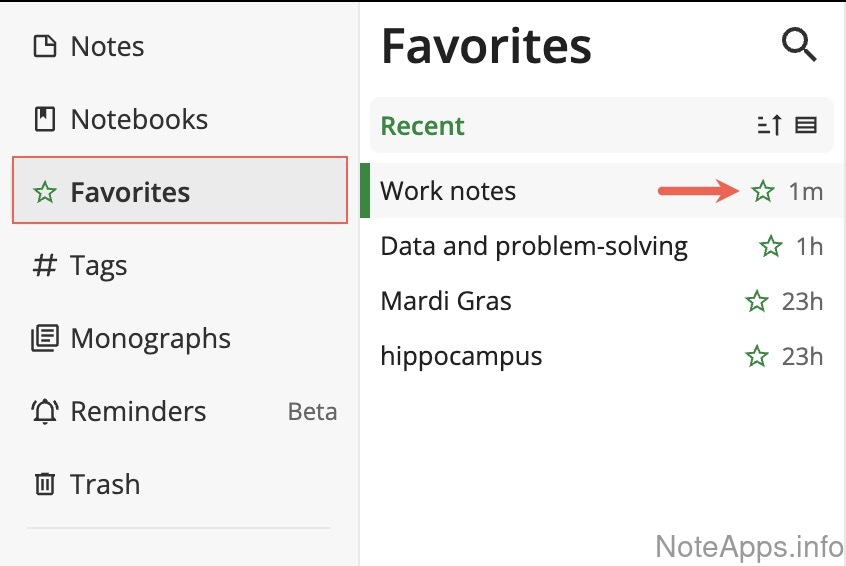The height and width of the screenshot is (566, 846).
Task: Click the Tags hash icon
Action: click(x=44, y=266)
